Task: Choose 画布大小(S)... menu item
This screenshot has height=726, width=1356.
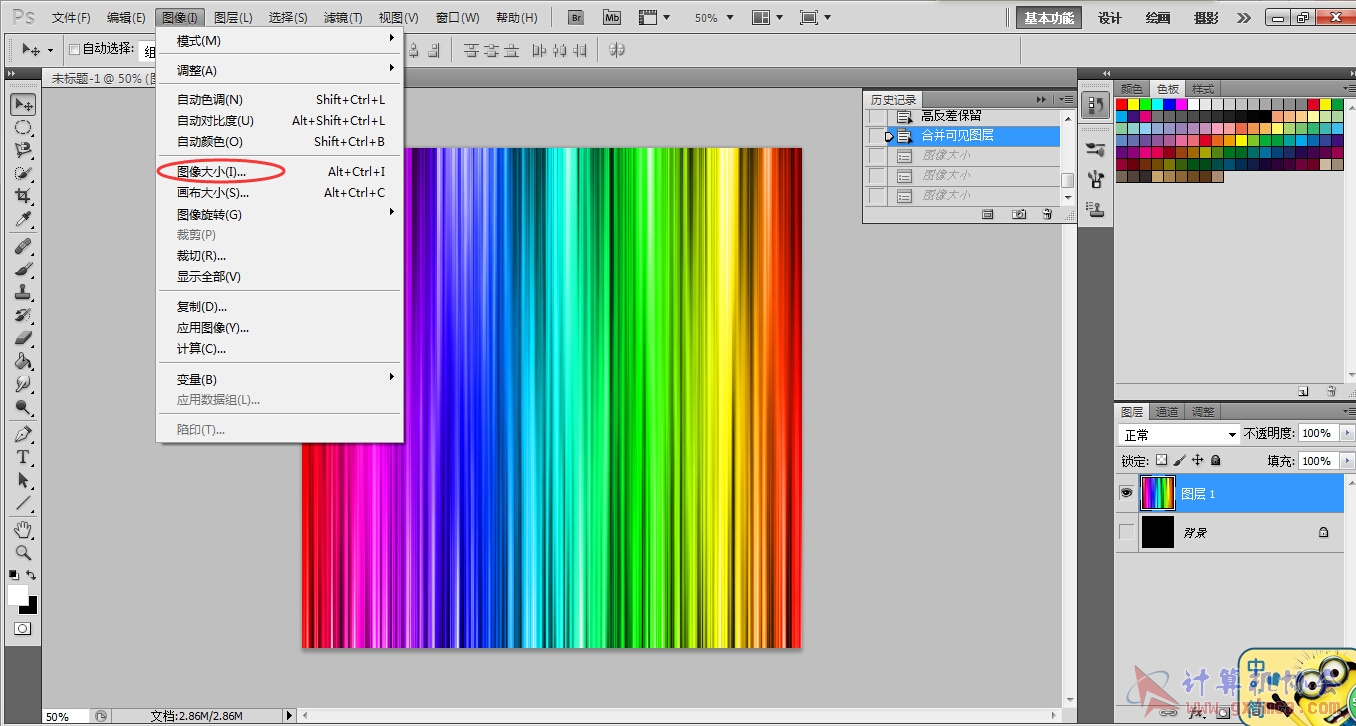Action: [280, 193]
